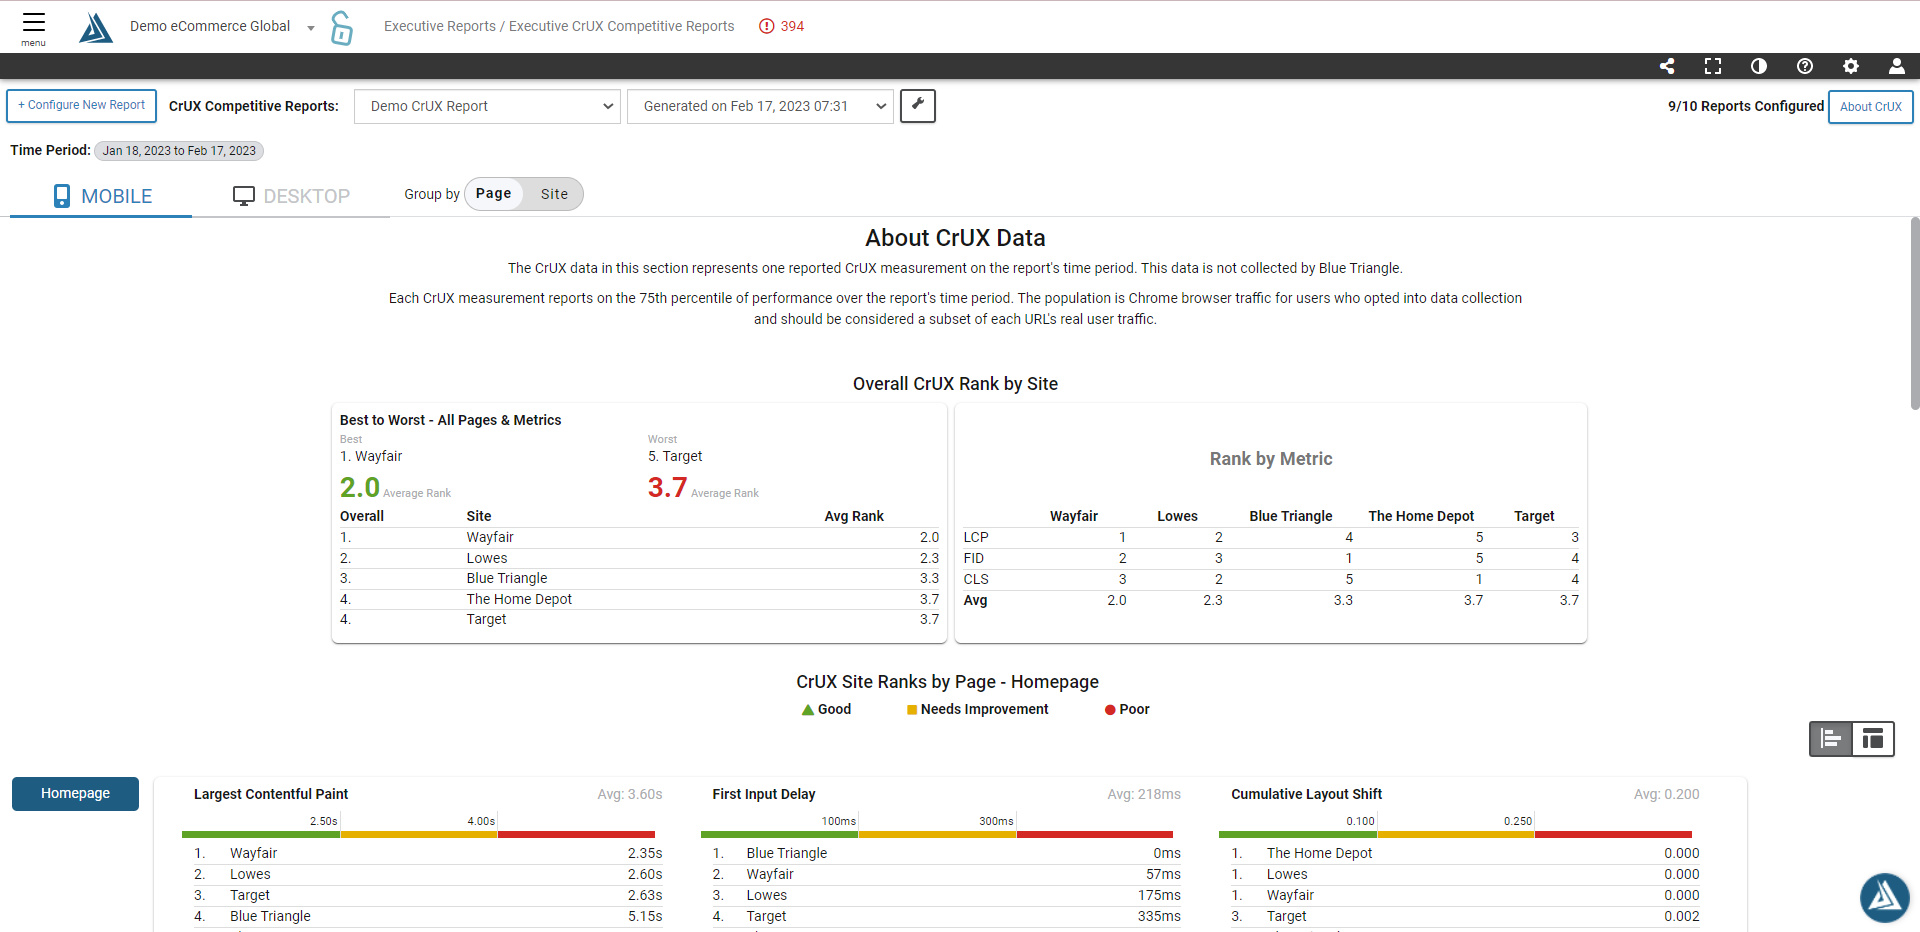Group by Site toggle option

pyautogui.click(x=554, y=194)
